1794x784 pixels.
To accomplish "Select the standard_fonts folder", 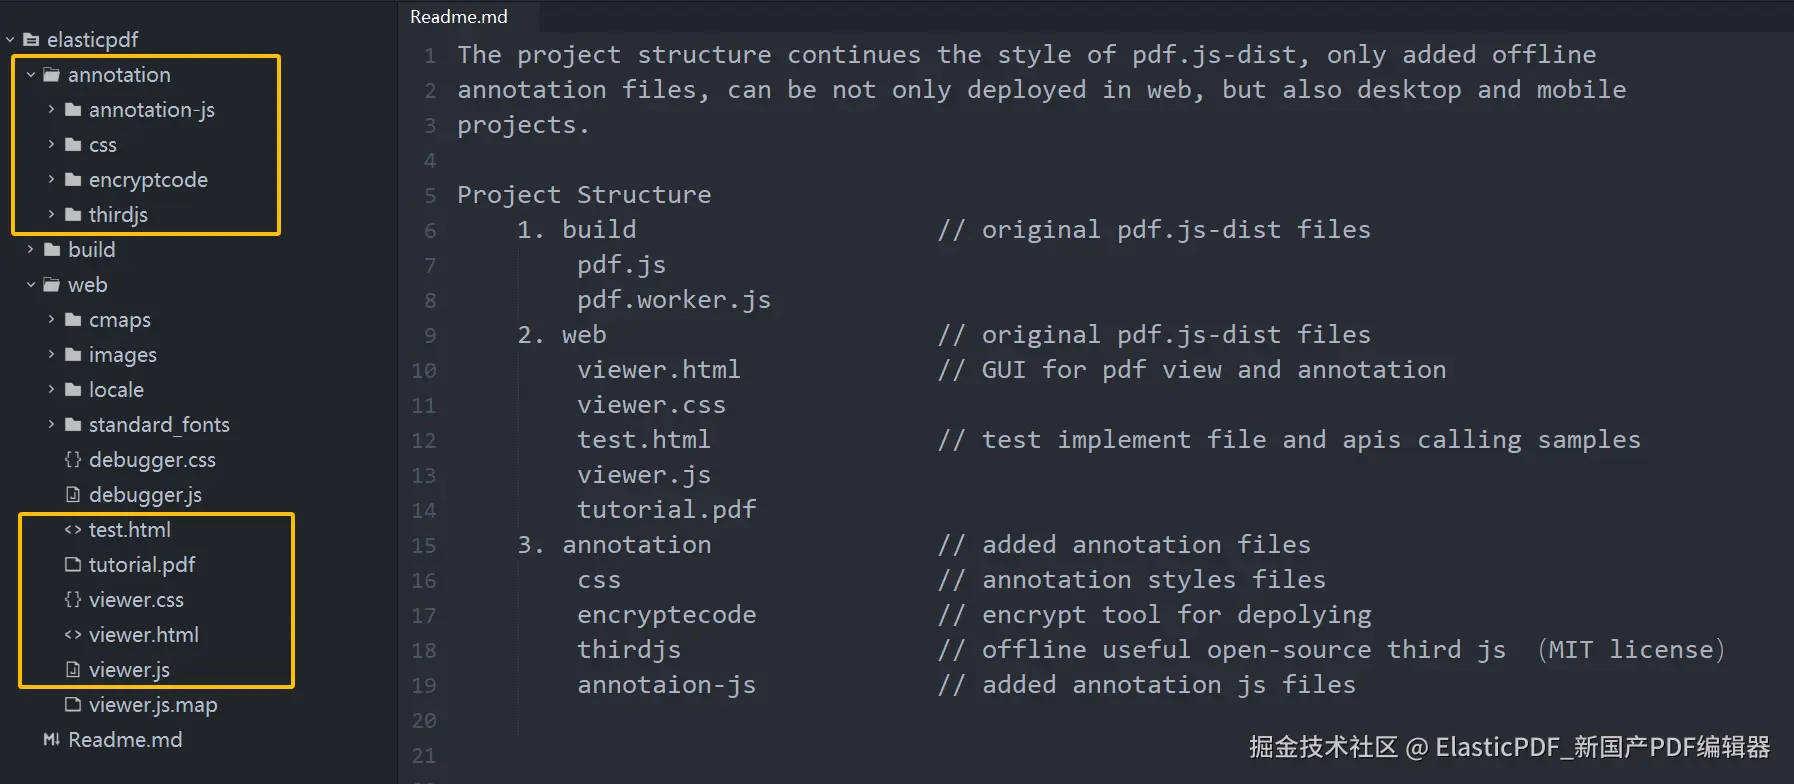I will pos(160,424).
